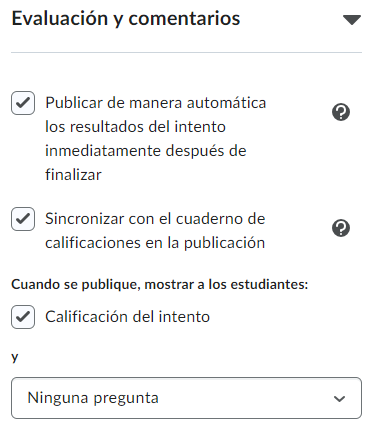The height and width of the screenshot is (438, 374).
Task: Click the 'y' label above the dropdown
Action: (15, 357)
